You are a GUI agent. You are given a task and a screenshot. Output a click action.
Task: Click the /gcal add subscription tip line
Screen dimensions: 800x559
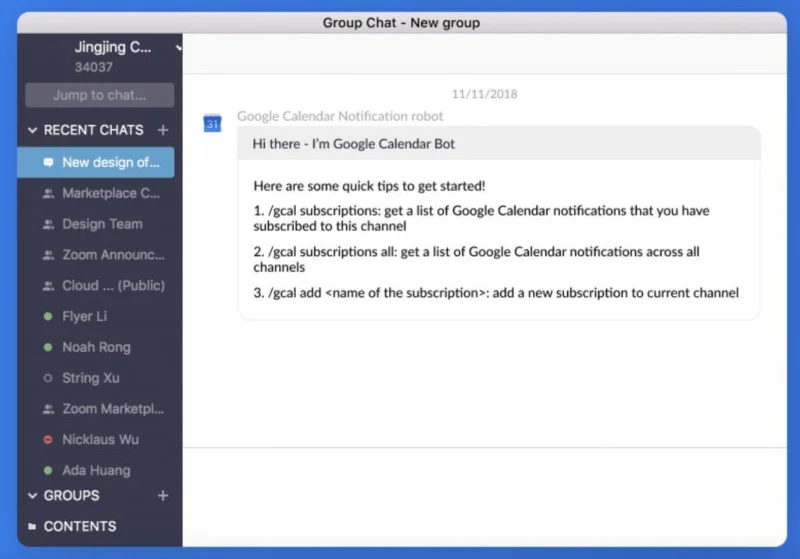coord(496,293)
